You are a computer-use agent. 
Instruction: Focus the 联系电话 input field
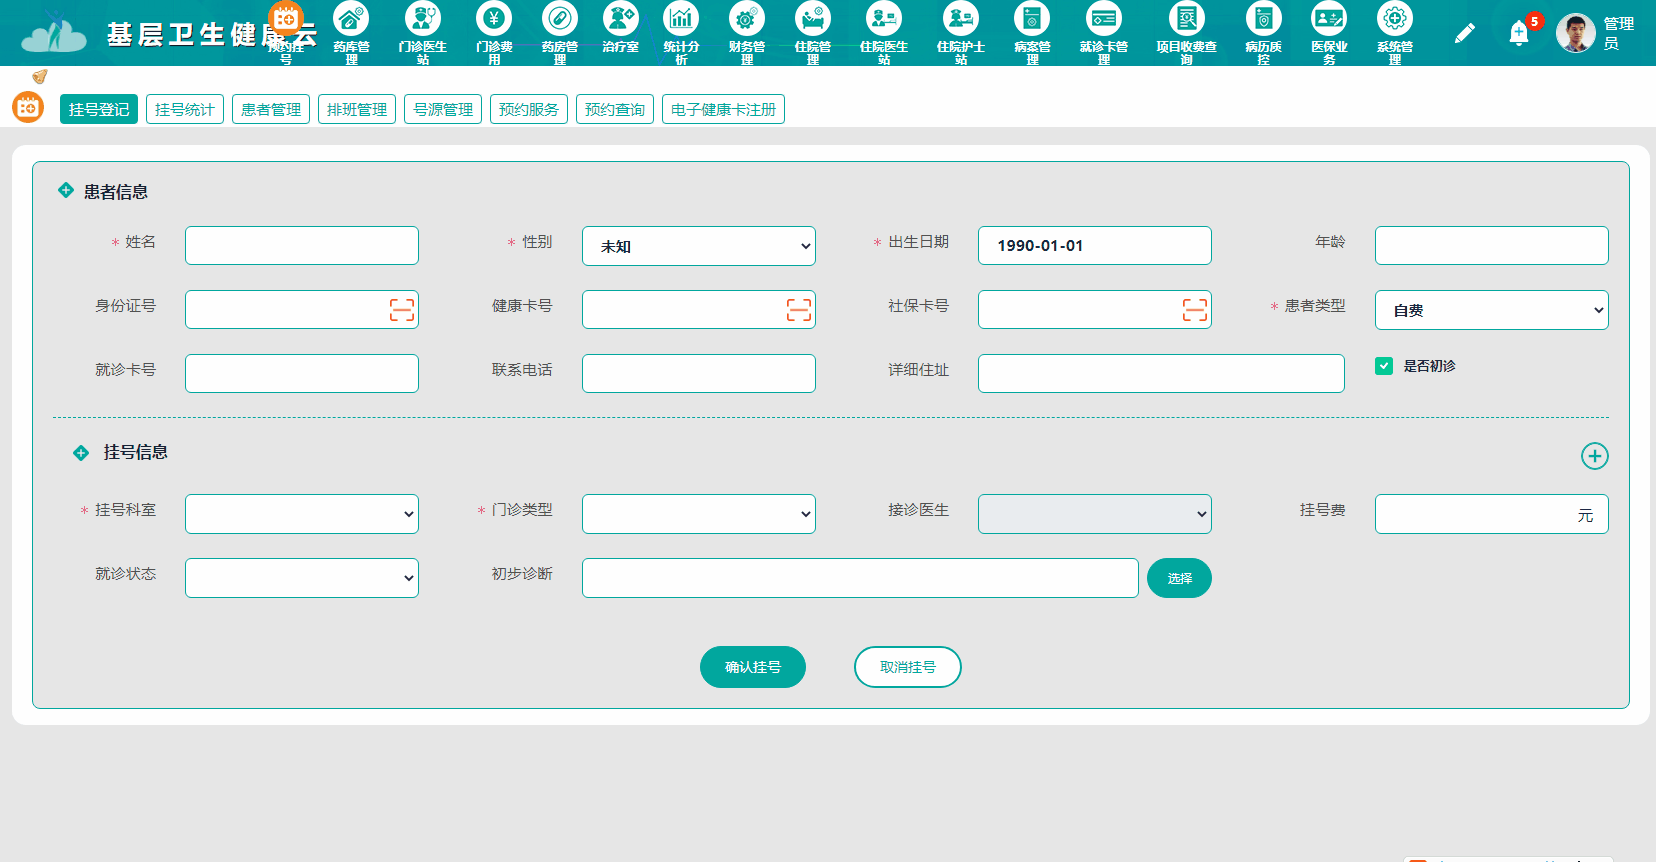coord(699,373)
